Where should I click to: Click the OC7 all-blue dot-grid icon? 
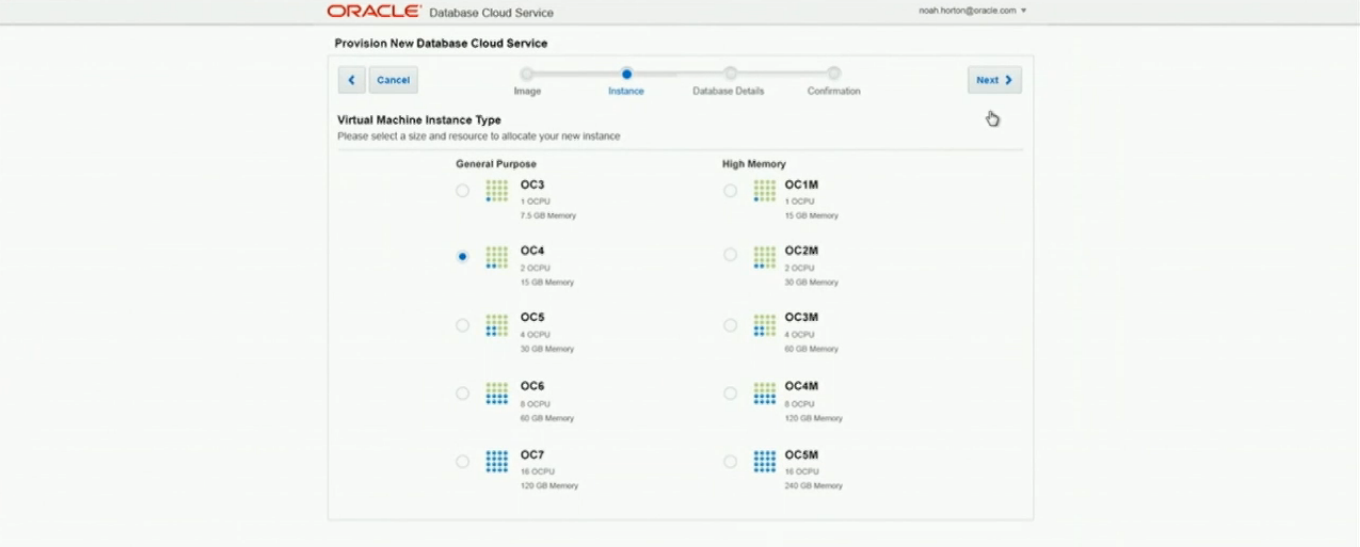coord(497,461)
